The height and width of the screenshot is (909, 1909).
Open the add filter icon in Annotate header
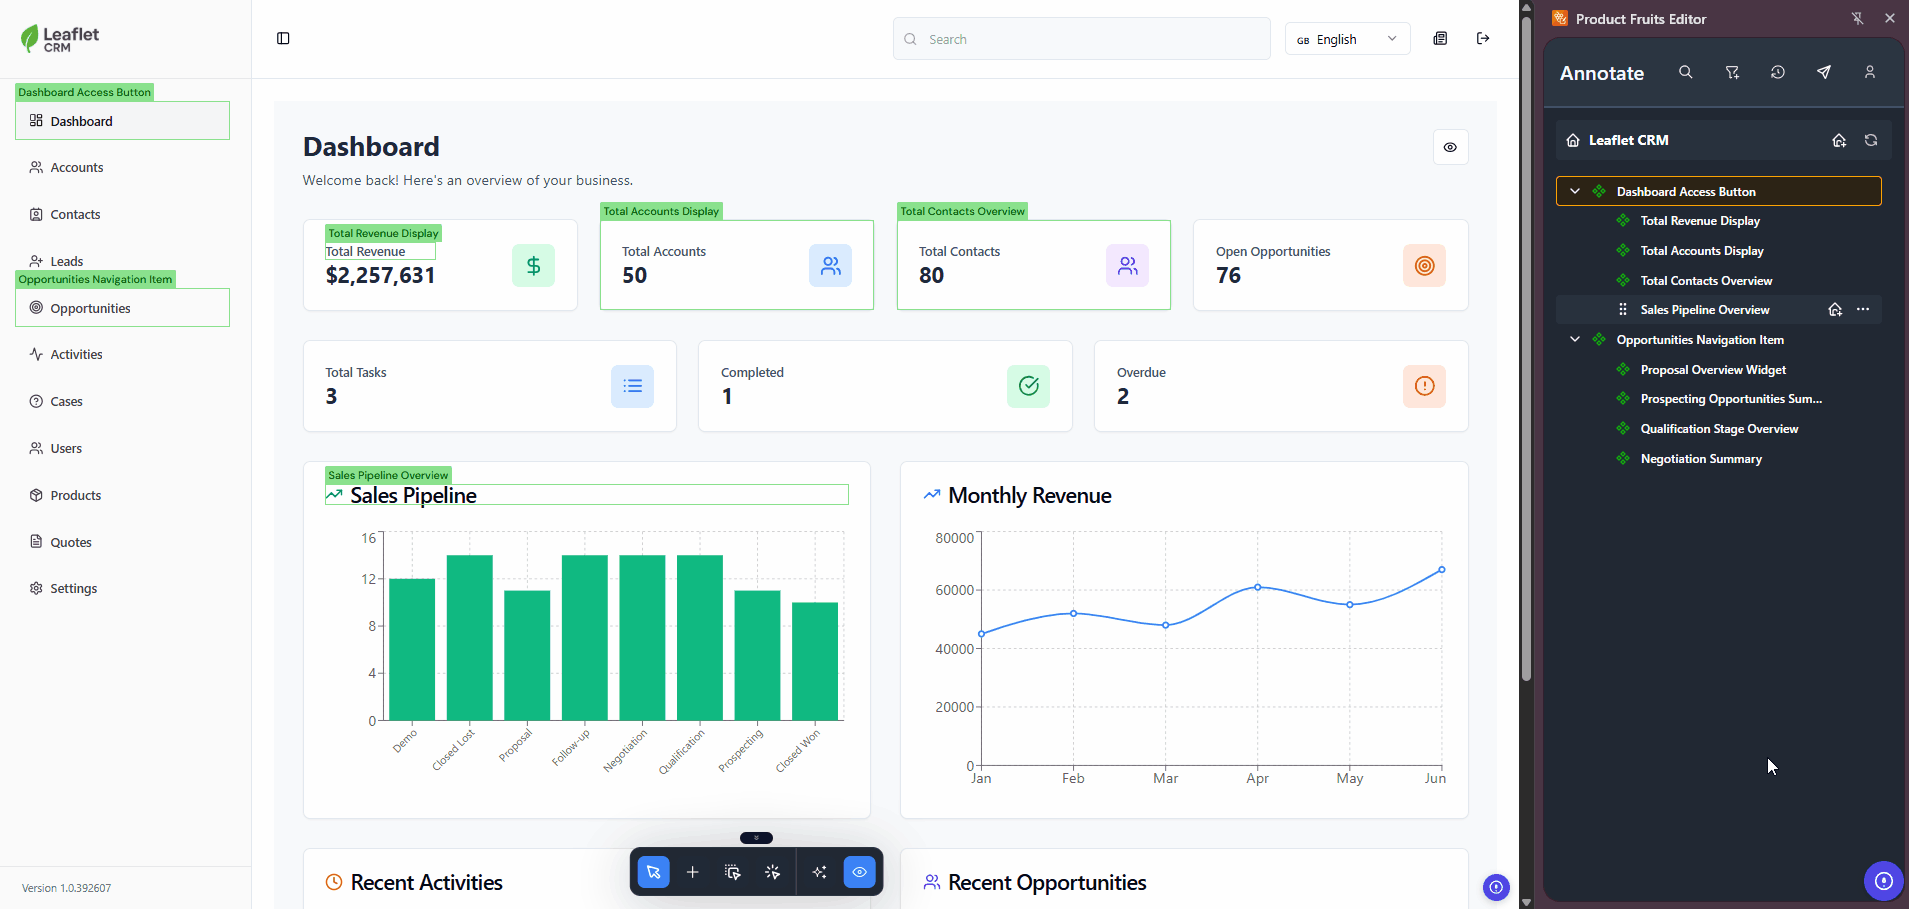point(1732,72)
